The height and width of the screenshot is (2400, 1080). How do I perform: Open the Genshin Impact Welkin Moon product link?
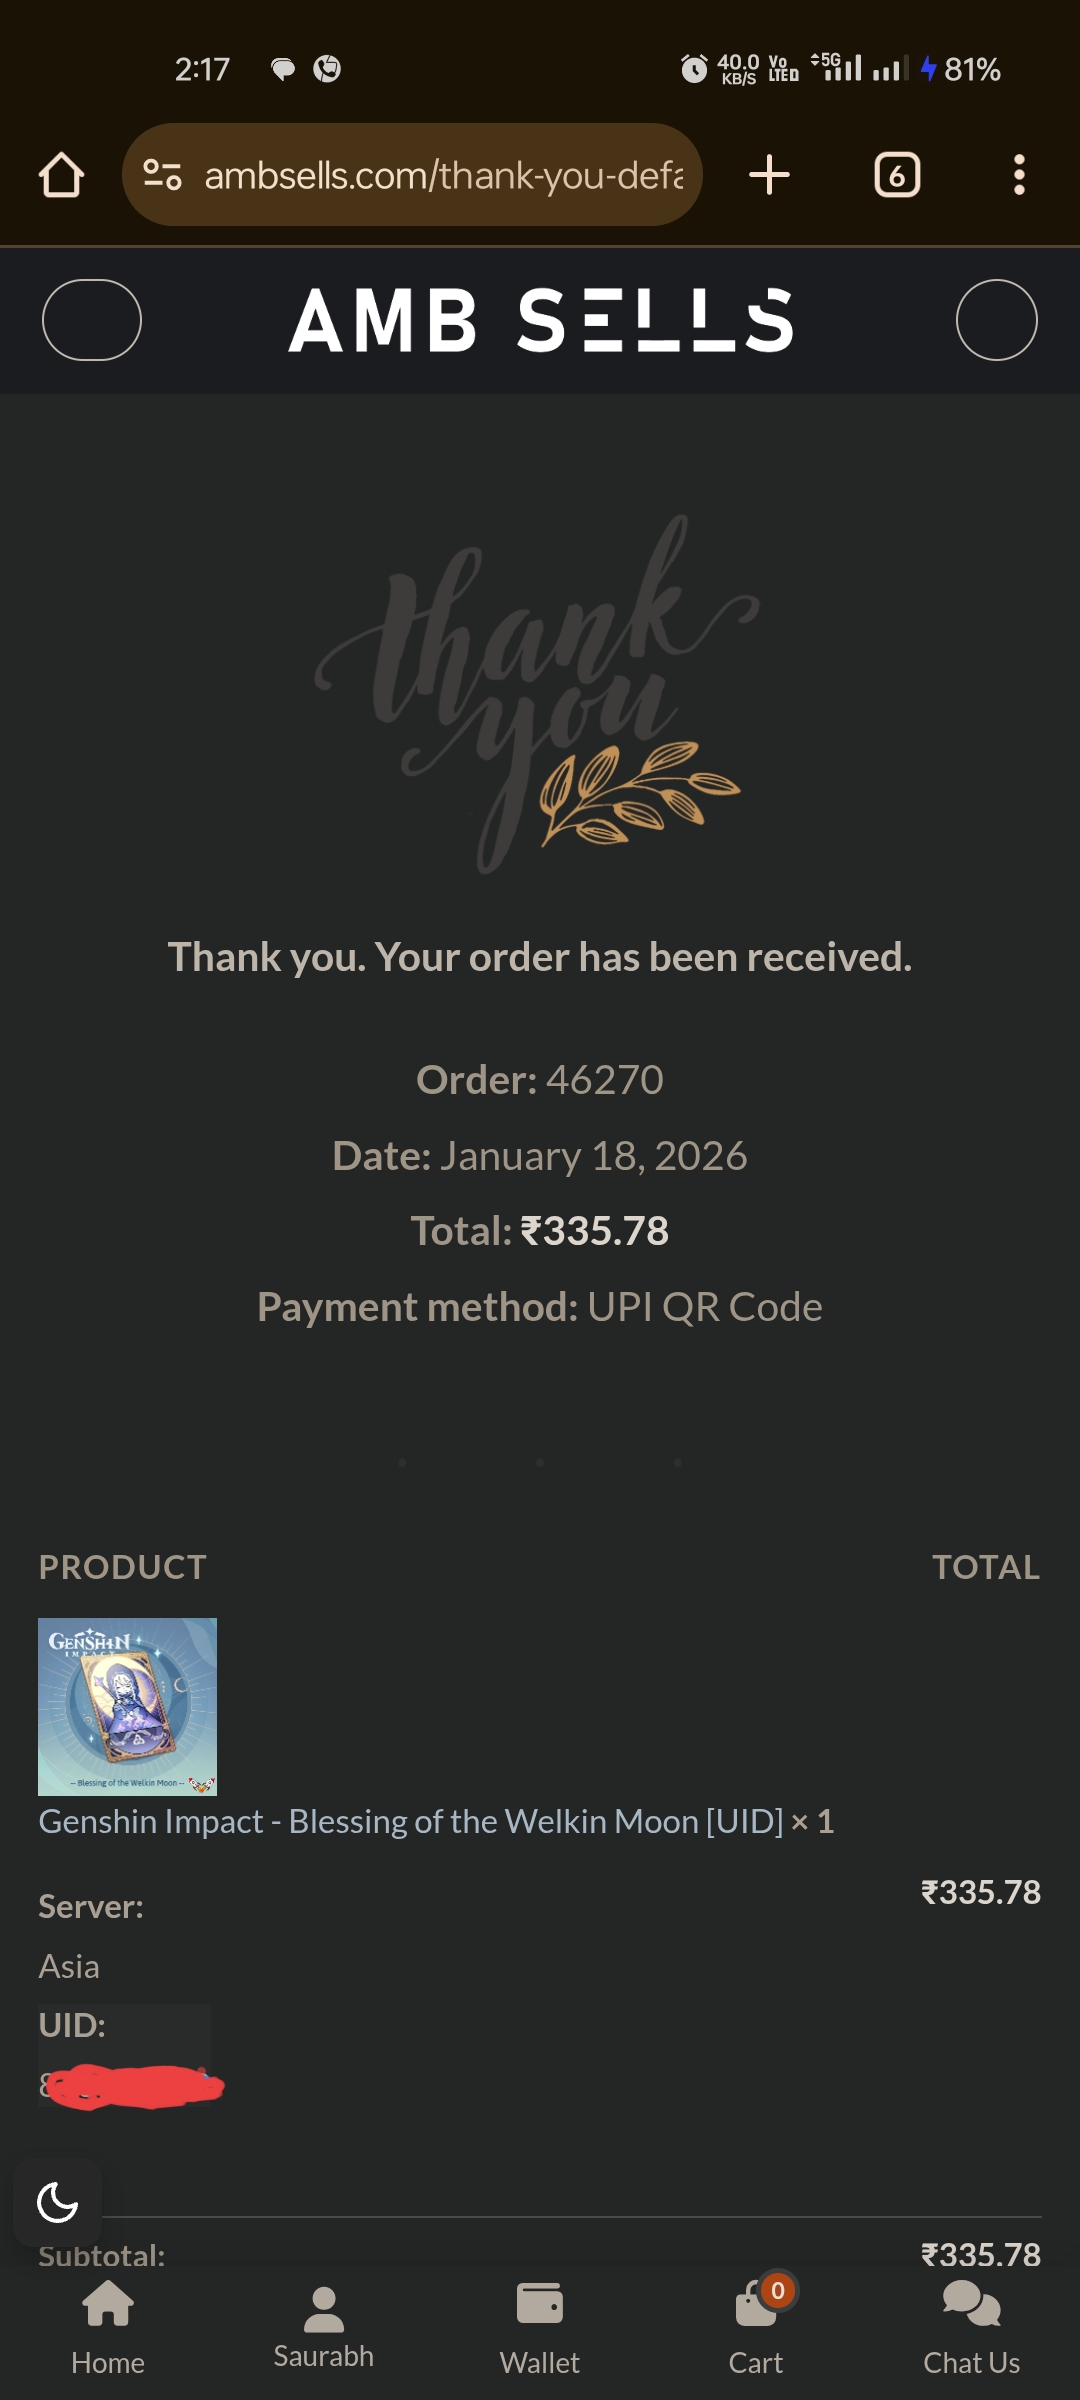pos(411,1821)
